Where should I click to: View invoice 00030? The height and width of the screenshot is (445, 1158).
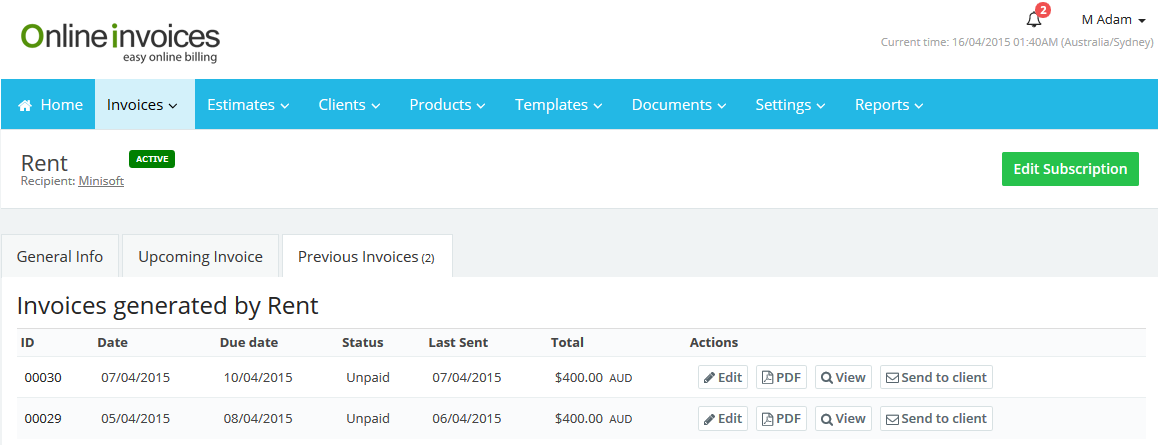pos(843,378)
